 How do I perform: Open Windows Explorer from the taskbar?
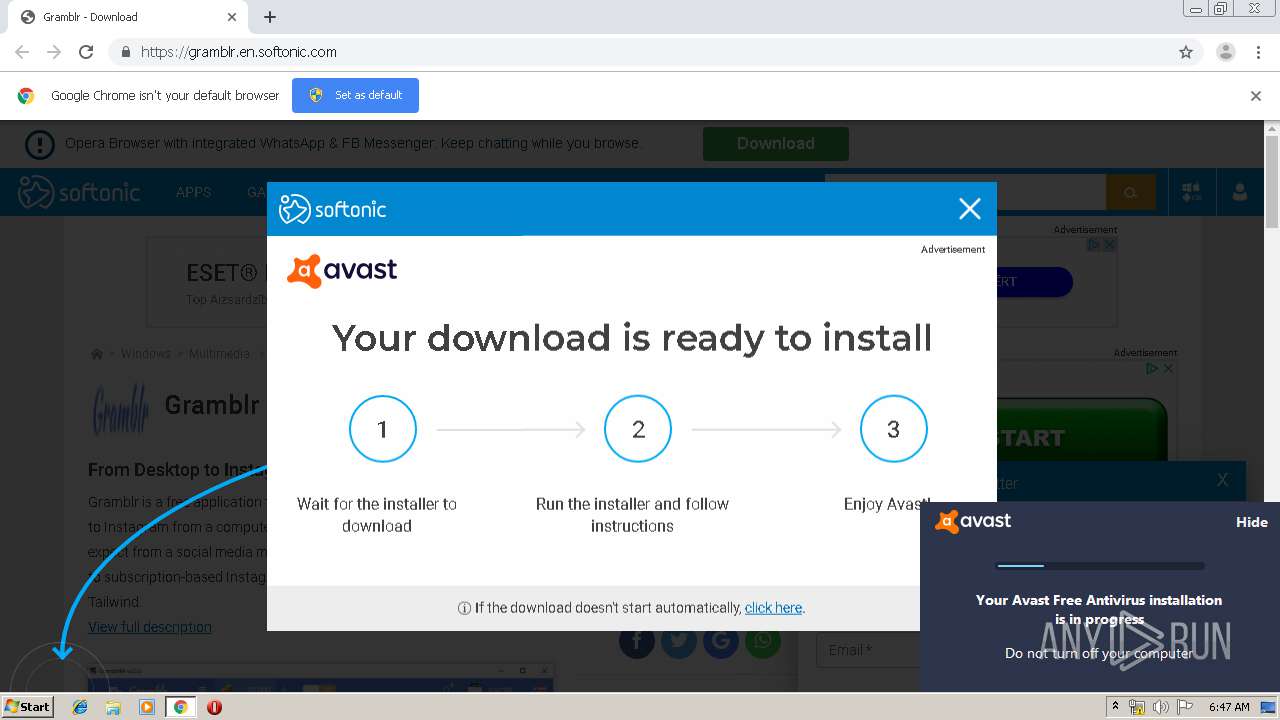113,707
